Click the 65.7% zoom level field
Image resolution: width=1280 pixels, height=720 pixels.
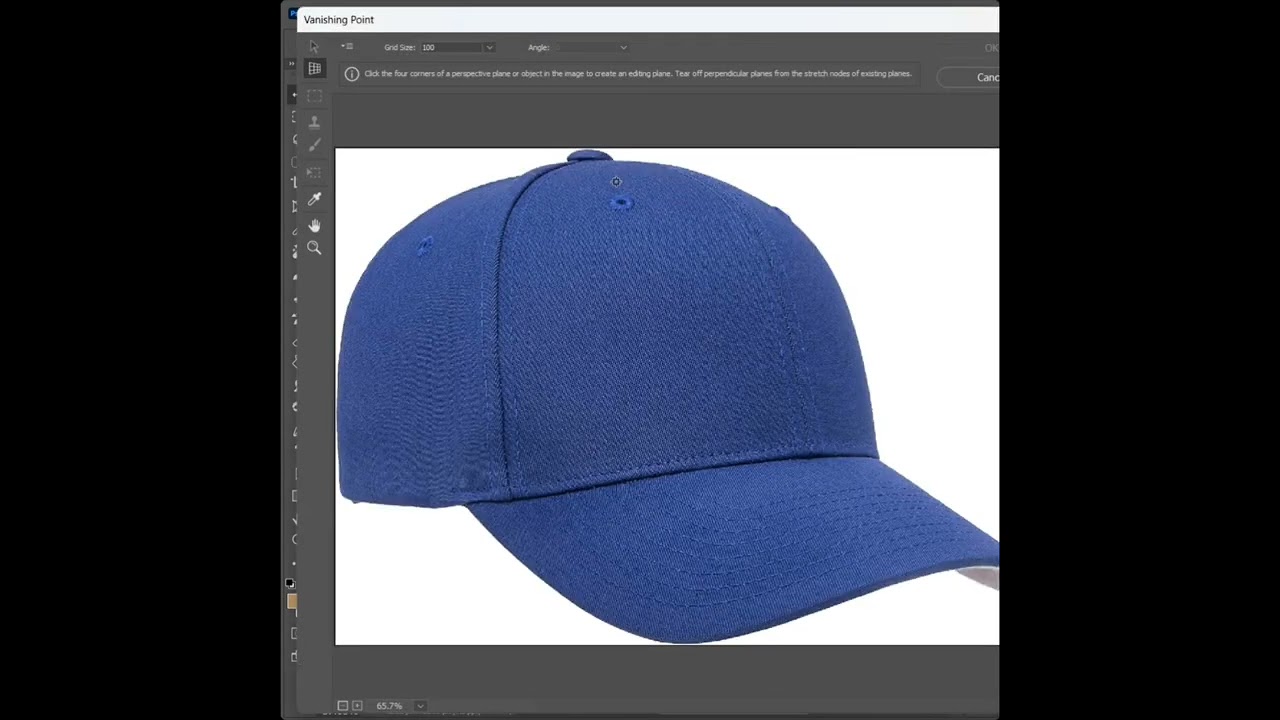coord(390,706)
